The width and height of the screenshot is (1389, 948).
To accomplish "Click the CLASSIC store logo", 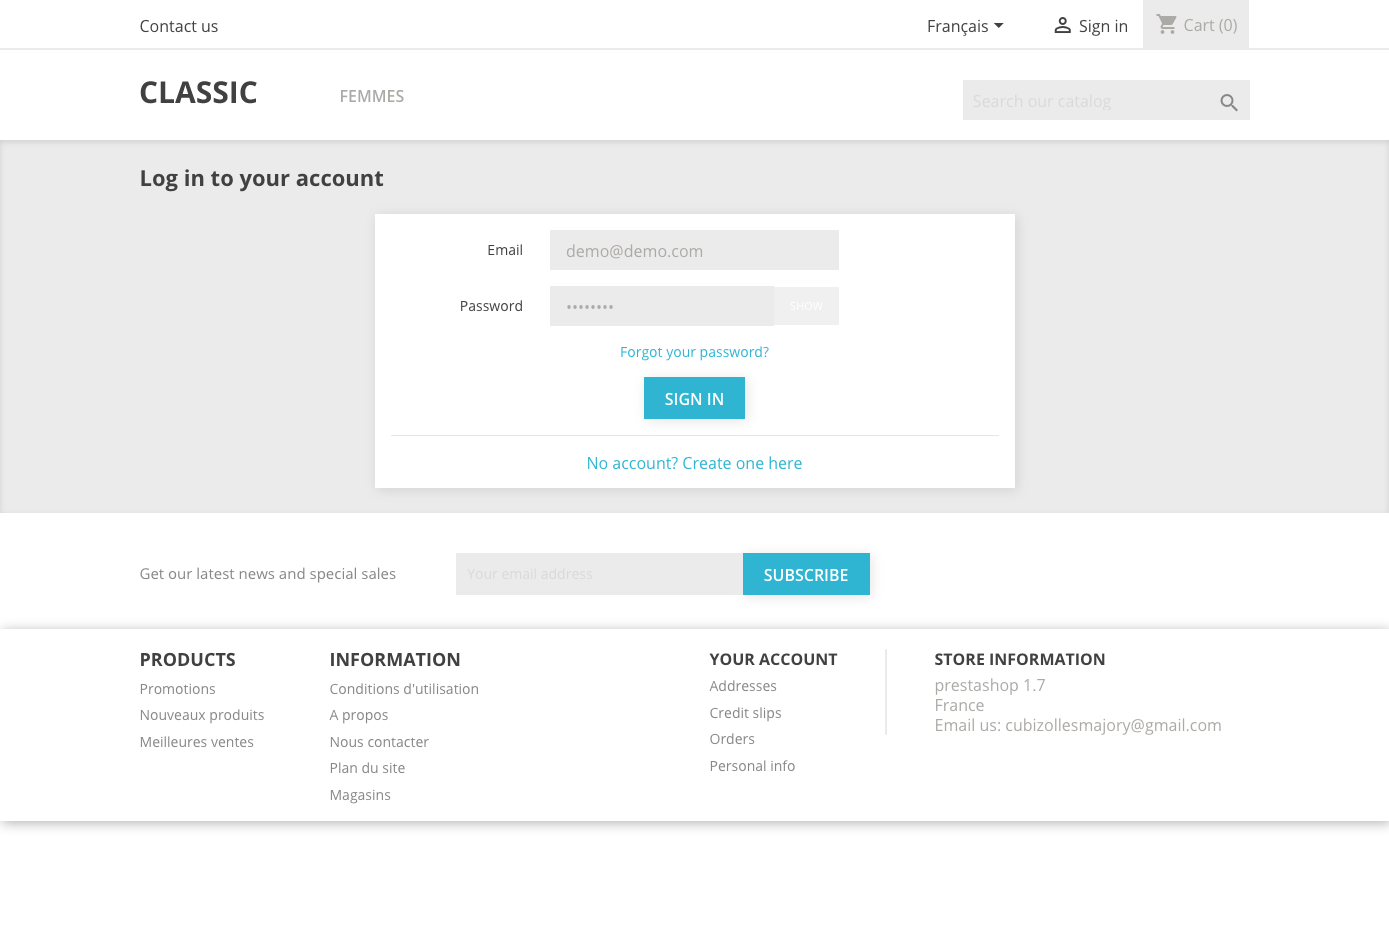I will [x=198, y=93].
